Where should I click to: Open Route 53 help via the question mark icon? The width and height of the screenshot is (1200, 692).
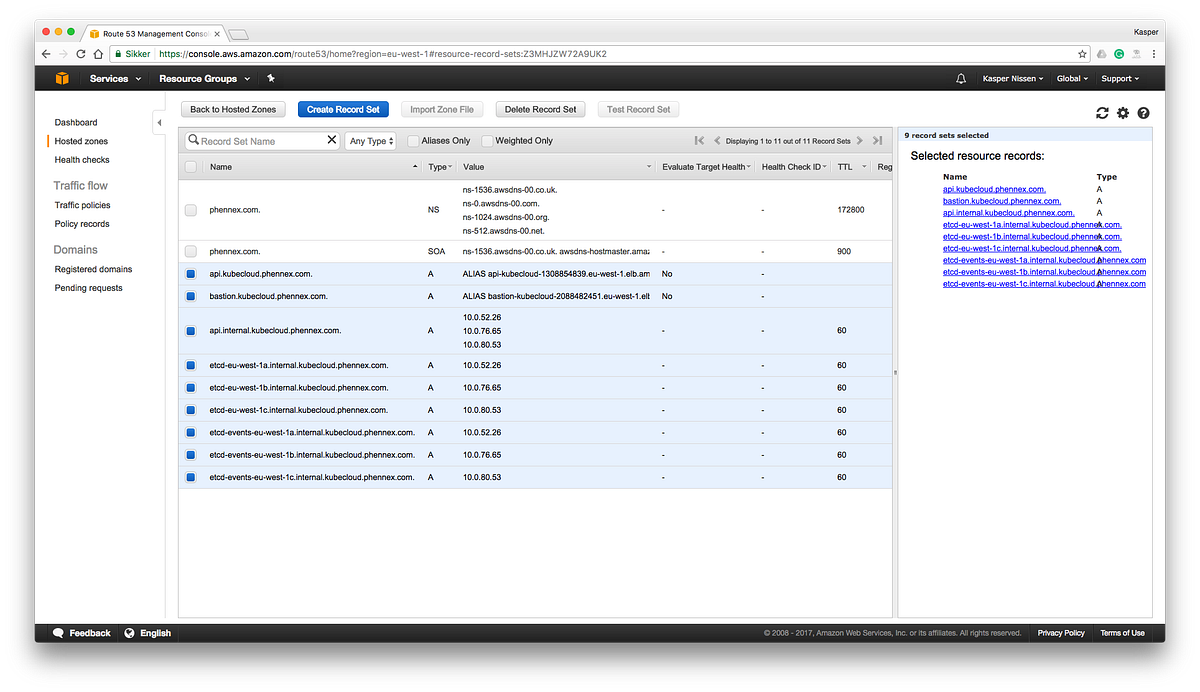[x=1143, y=113]
